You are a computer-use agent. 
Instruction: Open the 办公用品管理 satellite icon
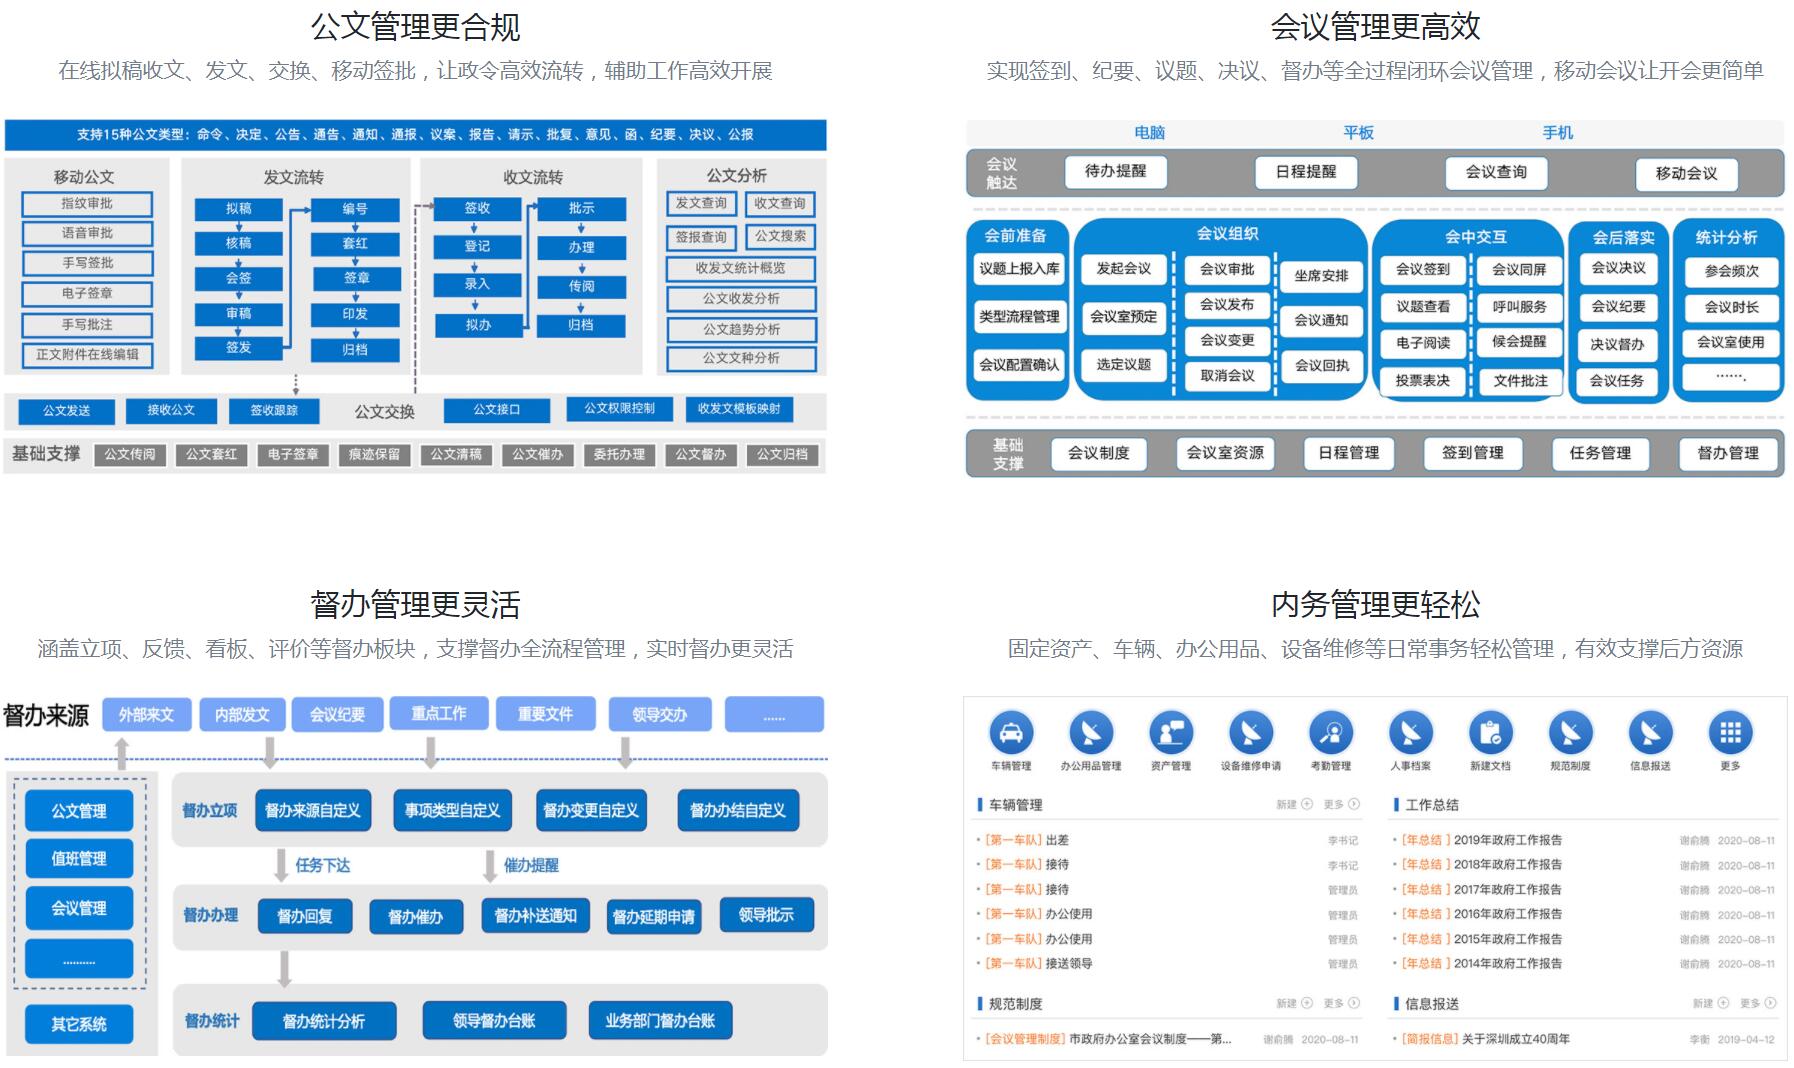click(x=1091, y=733)
